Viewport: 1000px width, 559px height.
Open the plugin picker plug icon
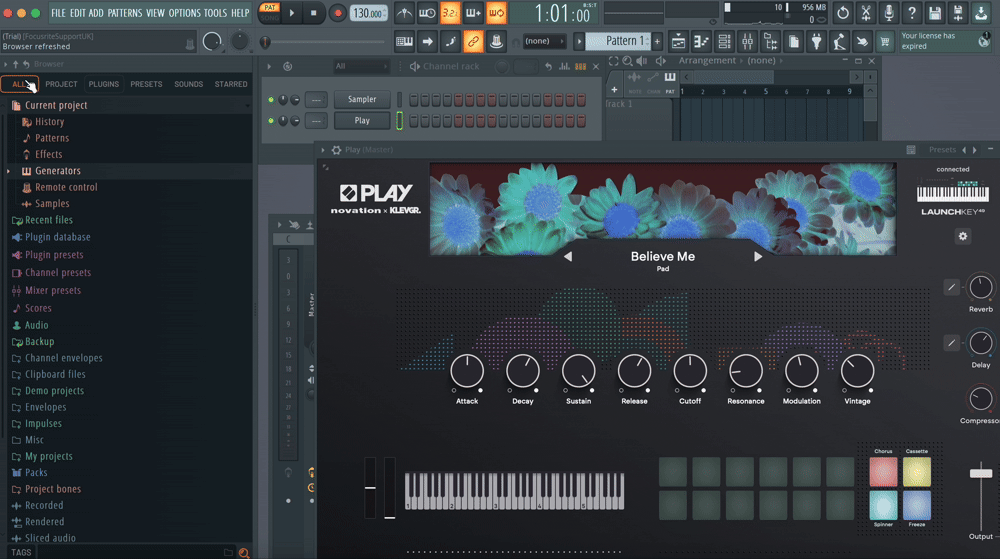(x=816, y=42)
